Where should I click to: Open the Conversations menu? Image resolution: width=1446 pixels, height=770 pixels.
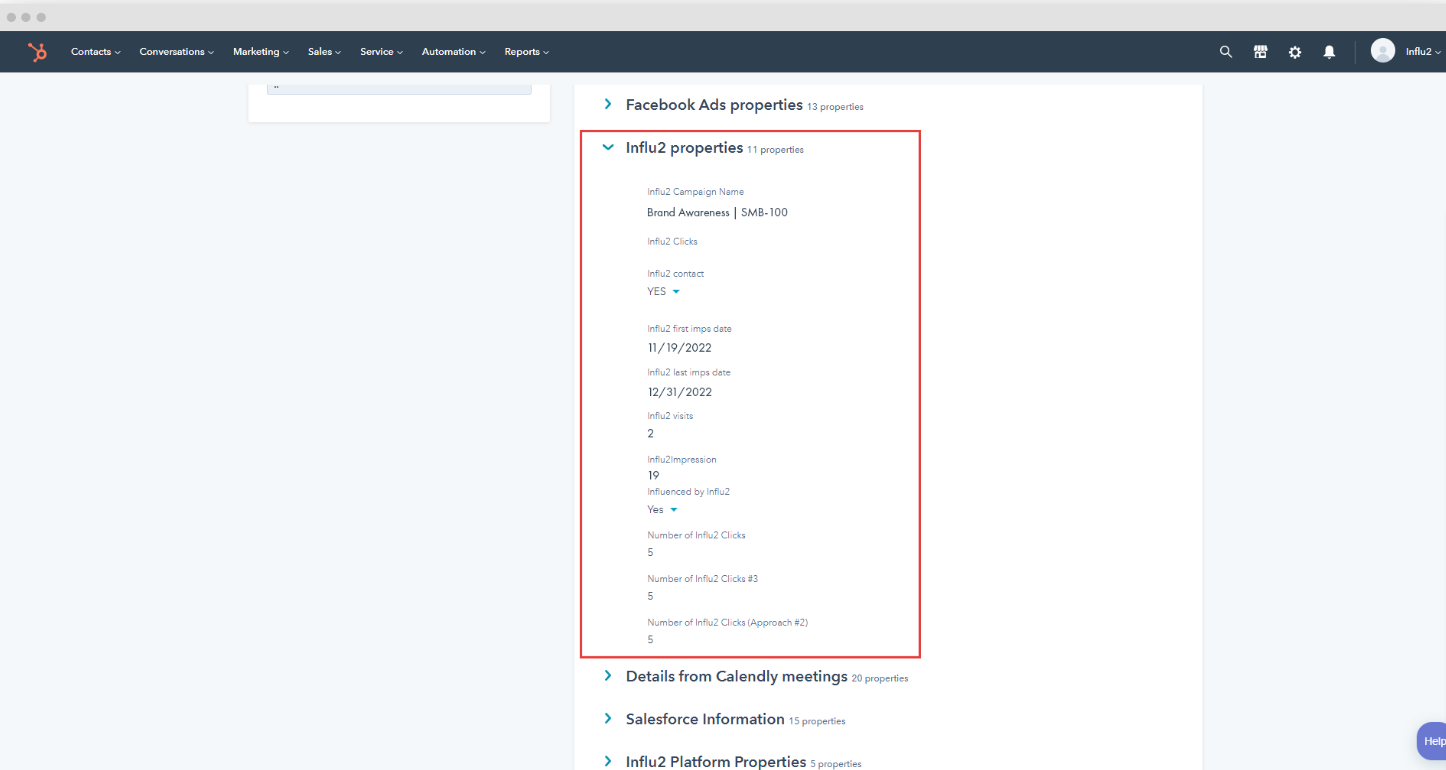click(x=177, y=52)
